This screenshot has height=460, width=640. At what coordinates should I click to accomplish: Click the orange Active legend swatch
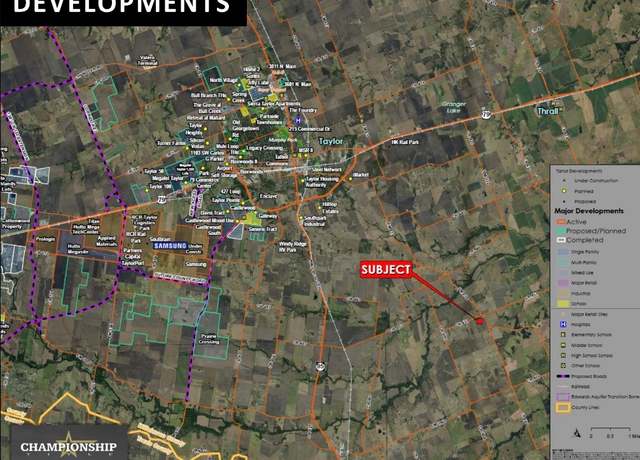(x=560, y=222)
